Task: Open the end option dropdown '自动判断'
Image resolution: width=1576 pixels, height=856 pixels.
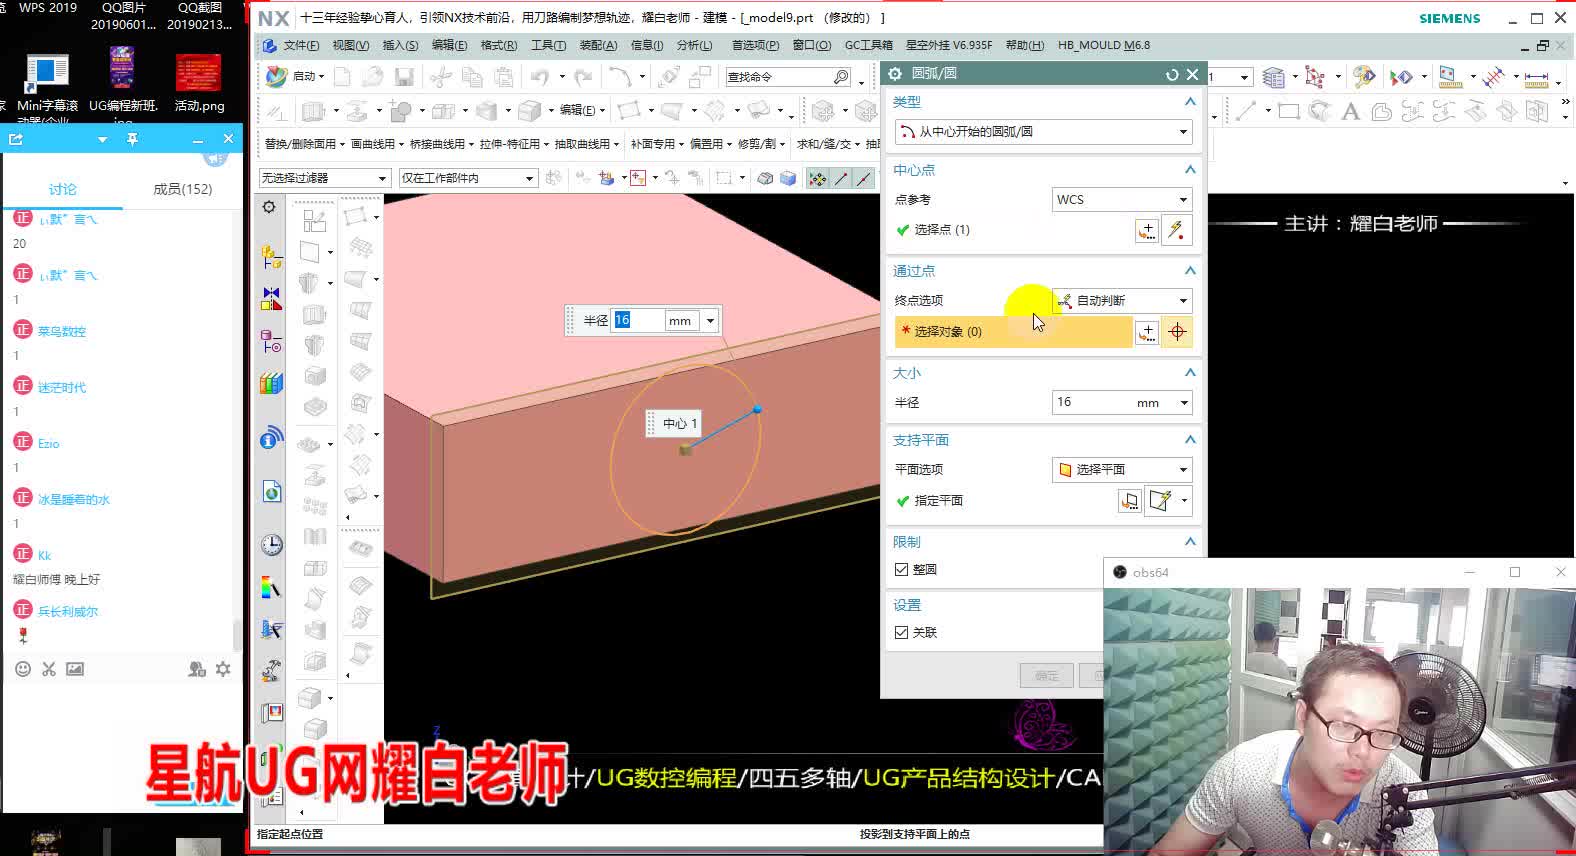Action: click(x=1121, y=300)
